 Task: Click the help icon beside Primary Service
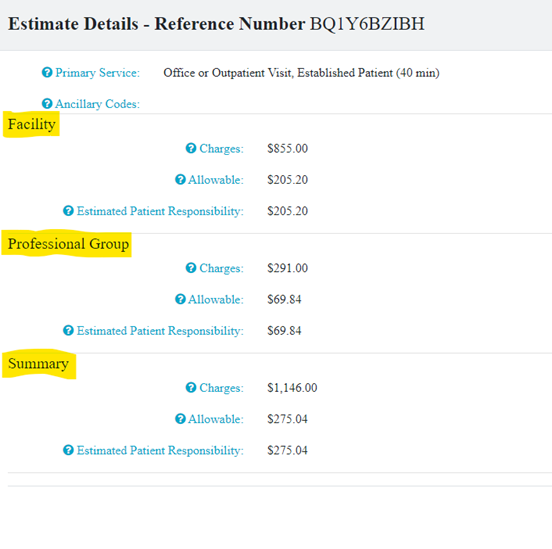pos(47,72)
